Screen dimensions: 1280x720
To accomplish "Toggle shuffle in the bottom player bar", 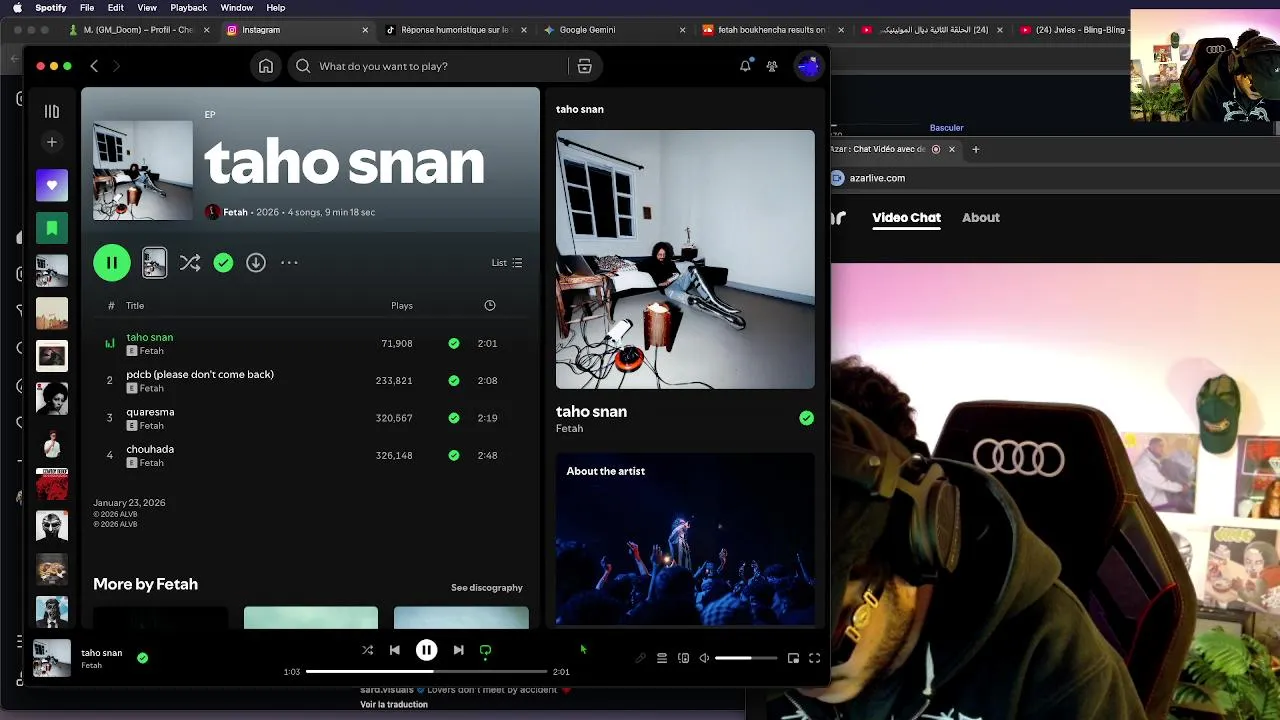I will pyautogui.click(x=367, y=650).
